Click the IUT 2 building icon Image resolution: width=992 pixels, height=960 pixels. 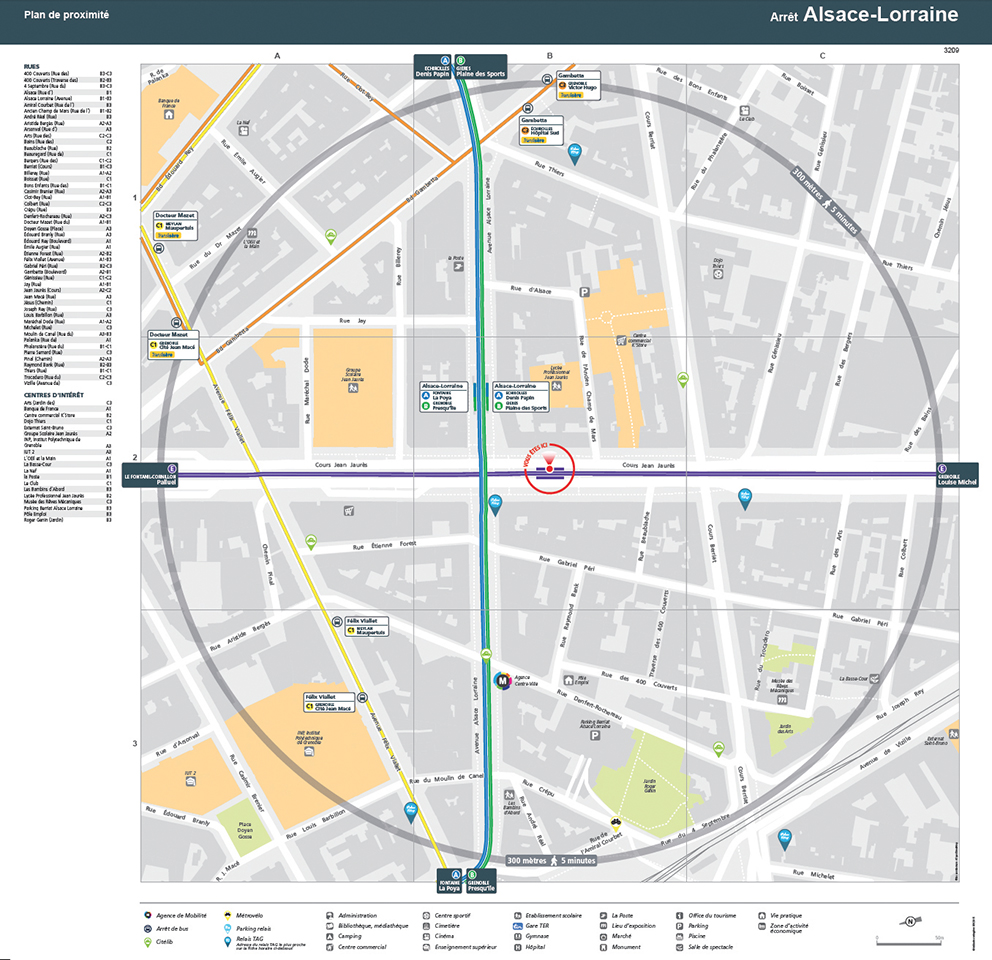pyautogui.click(x=190, y=782)
